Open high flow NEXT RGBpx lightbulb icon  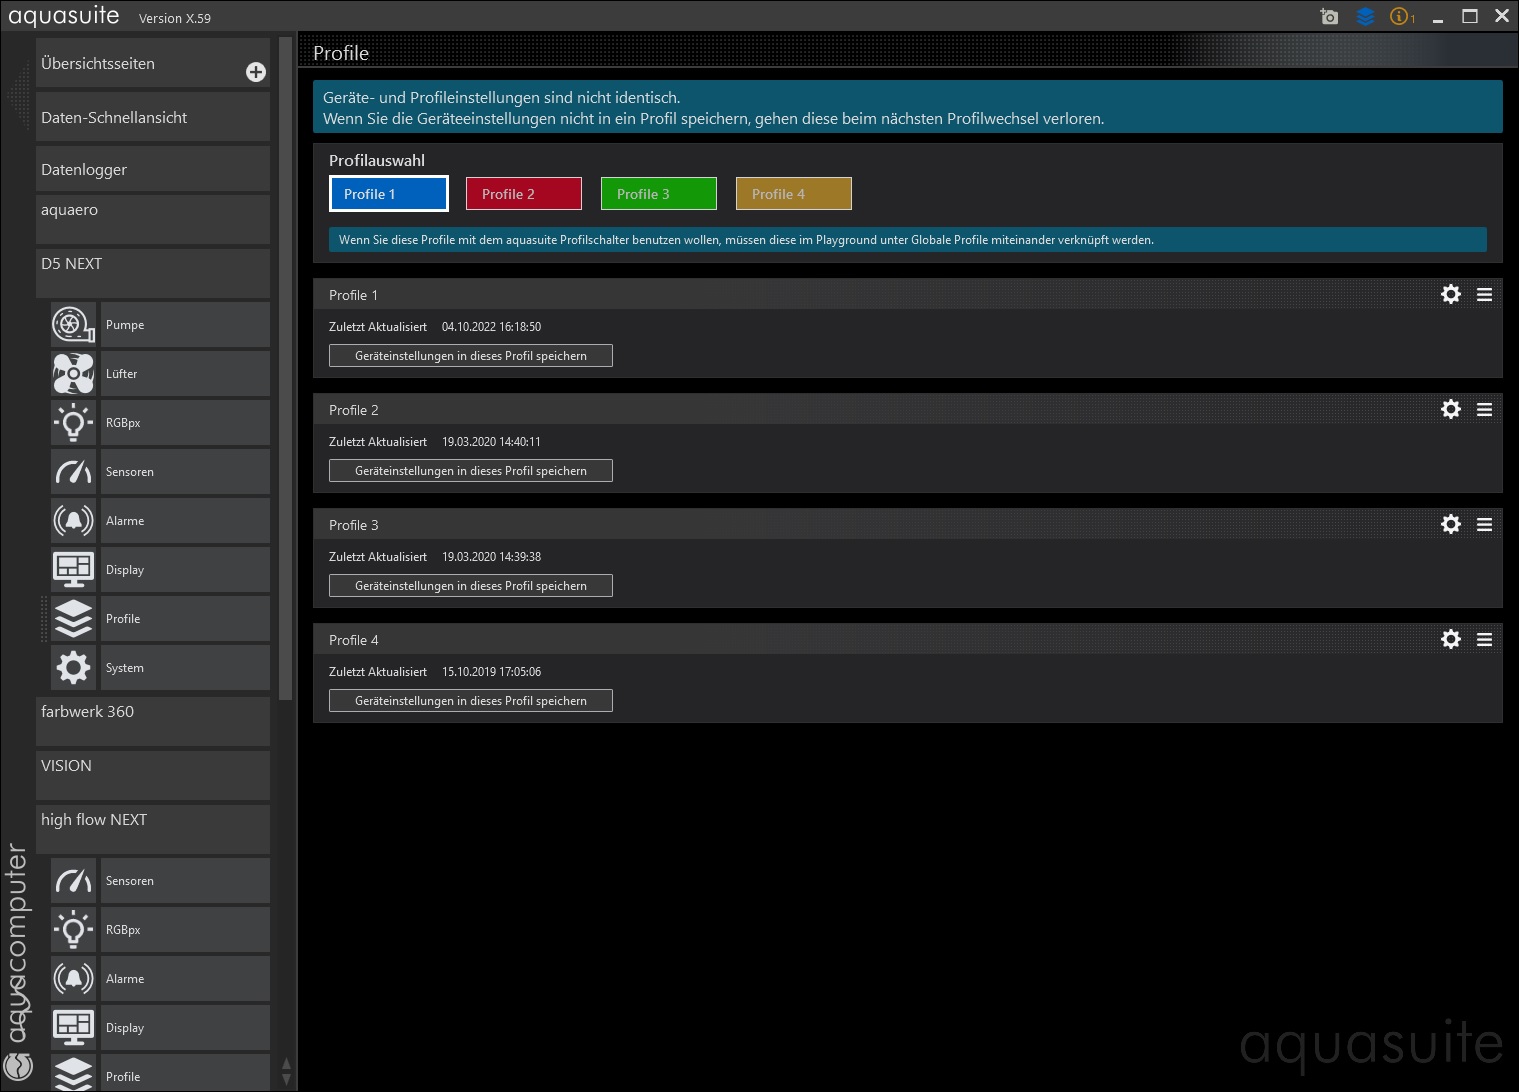point(73,930)
